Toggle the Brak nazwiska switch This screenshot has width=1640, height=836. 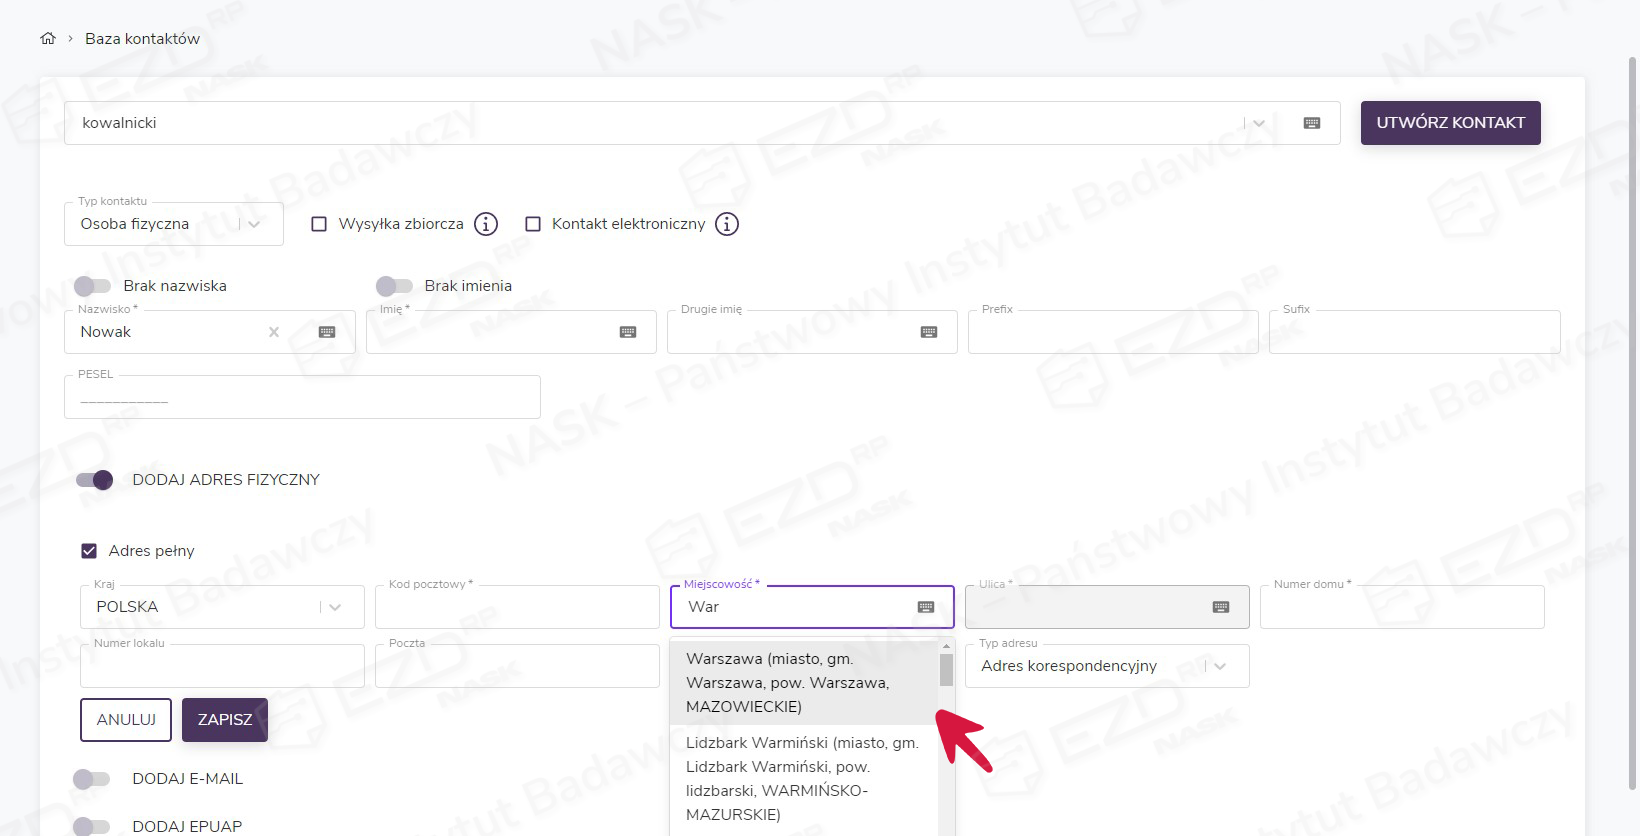click(x=93, y=286)
